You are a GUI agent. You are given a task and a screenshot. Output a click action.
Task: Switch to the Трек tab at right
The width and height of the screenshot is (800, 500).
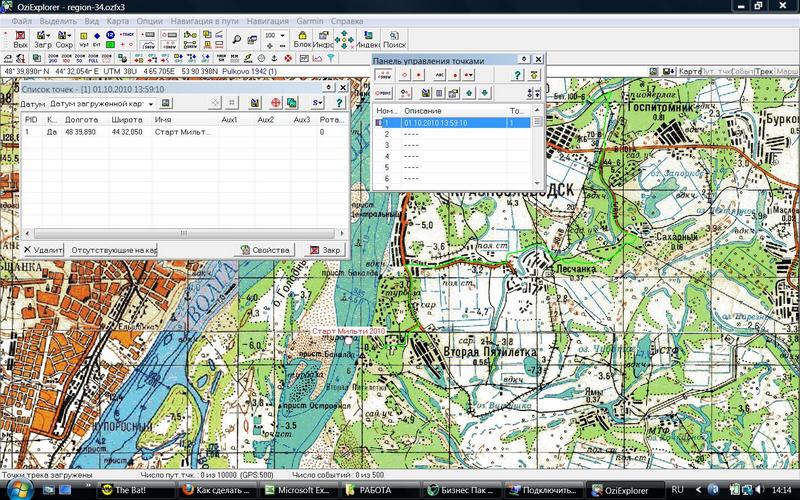point(764,71)
